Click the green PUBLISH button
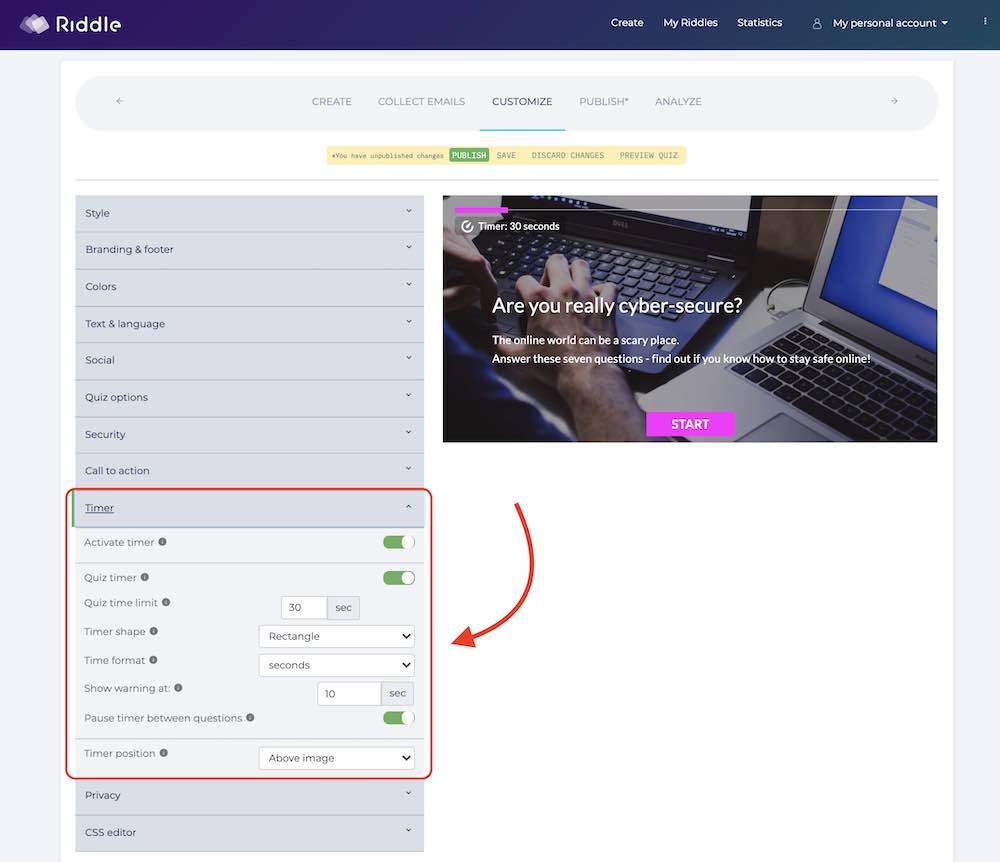 click(x=469, y=155)
